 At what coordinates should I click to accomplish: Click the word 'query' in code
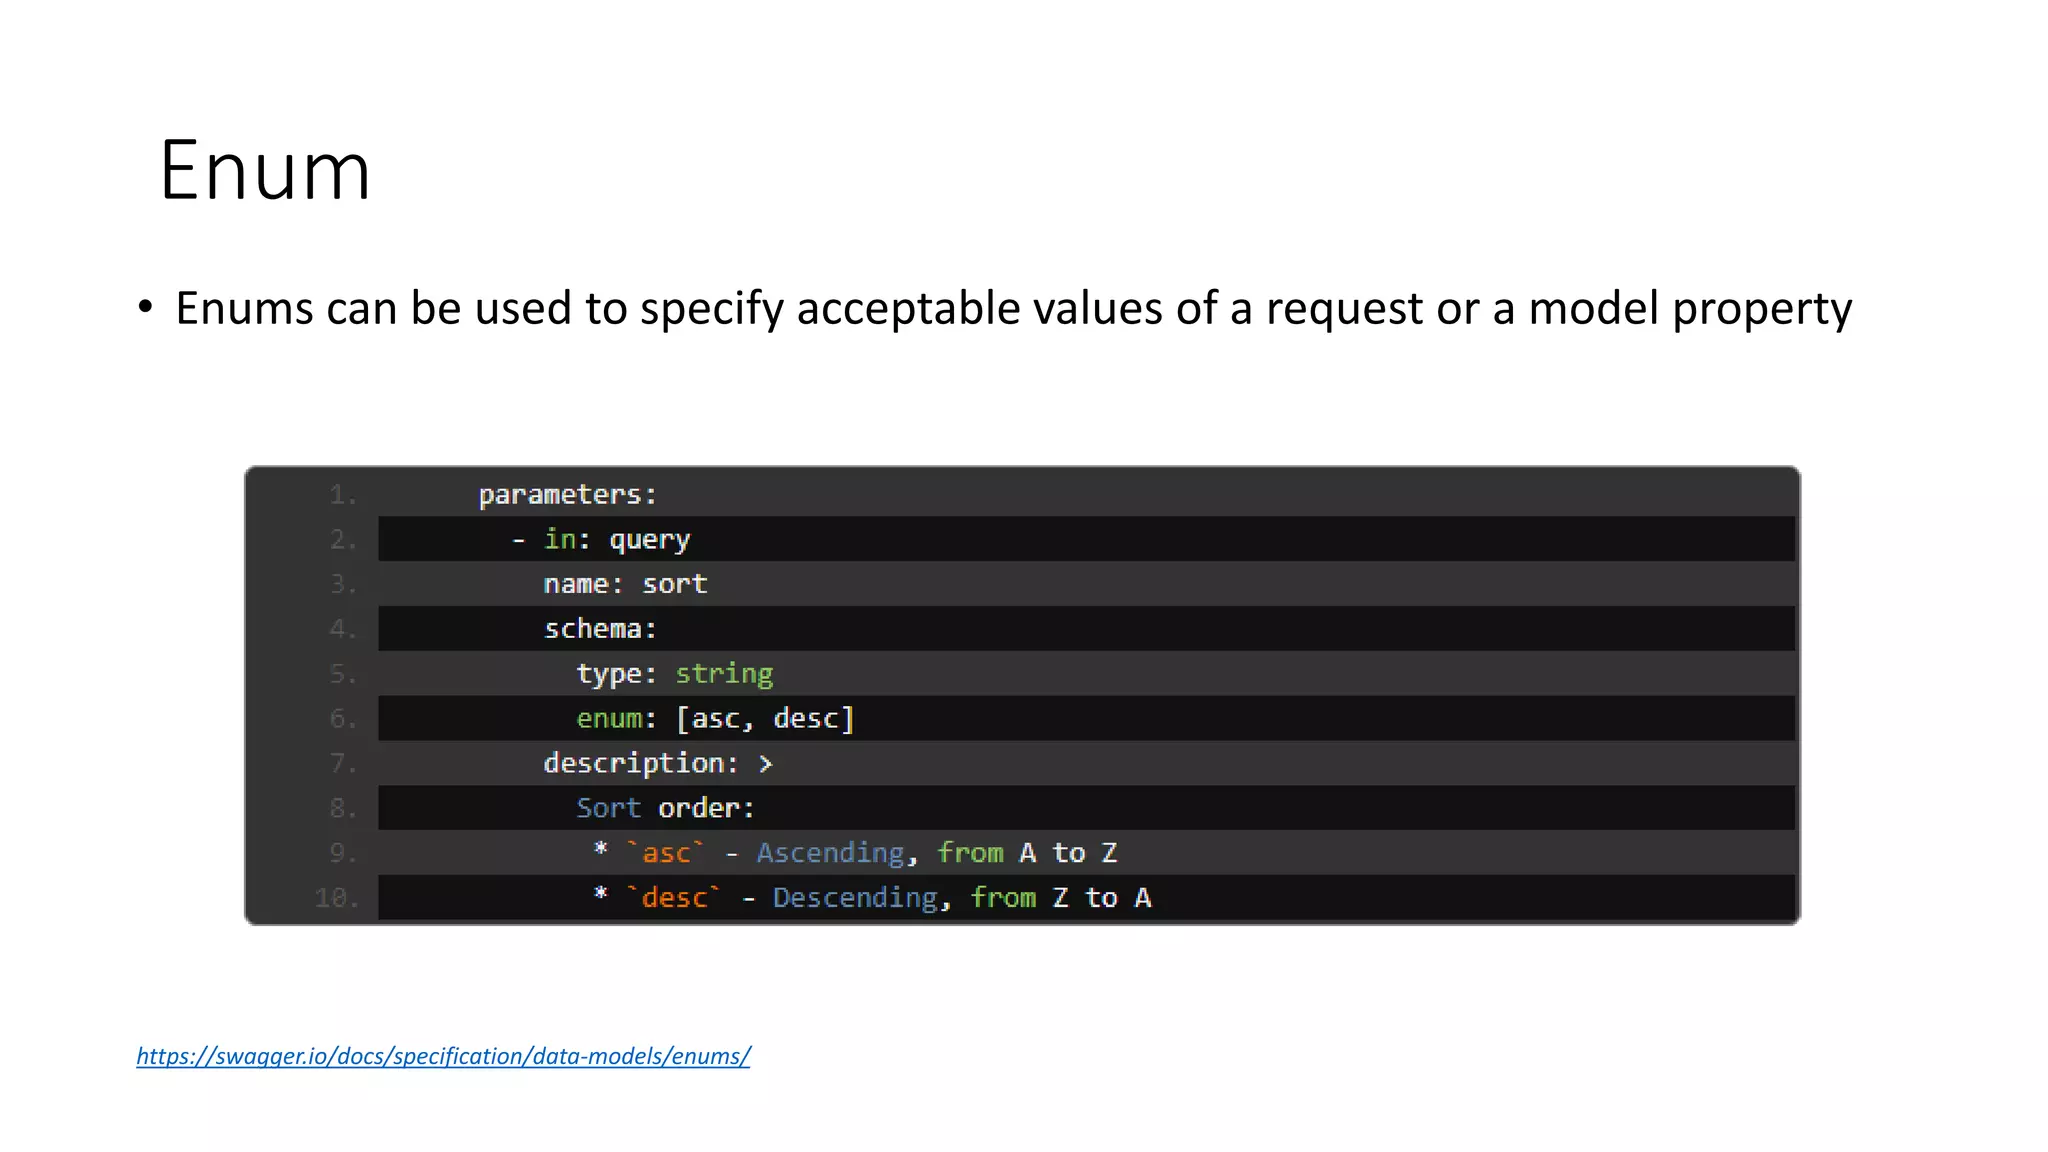pyautogui.click(x=649, y=540)
